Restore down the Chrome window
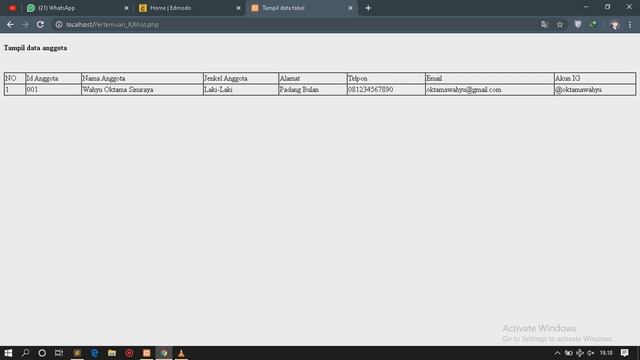Image resolution: width=640 pixels, height=360 pixels. [607, 7]
